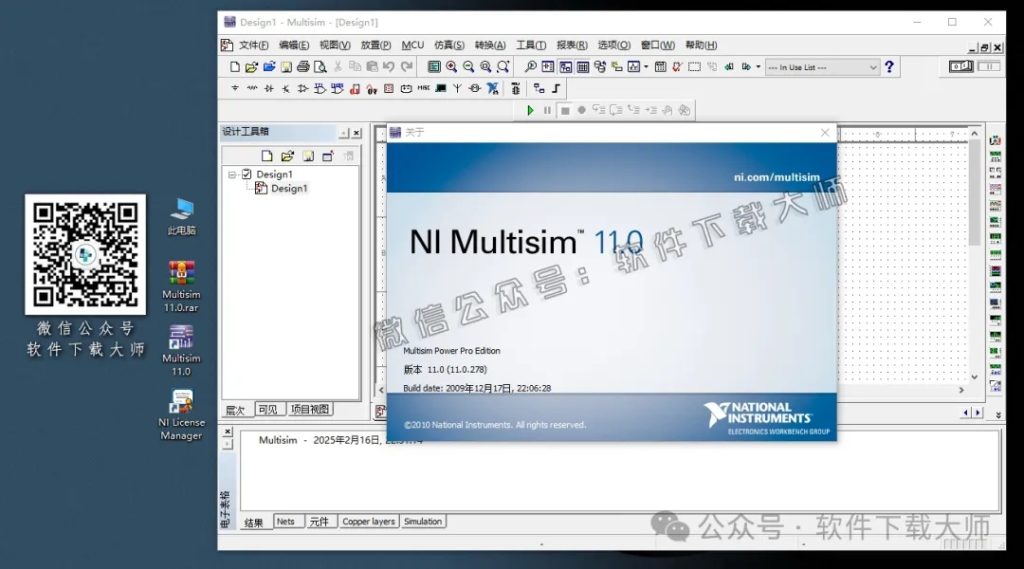
Task: Place an electromechanical component
Action: [x=475, y=88]
